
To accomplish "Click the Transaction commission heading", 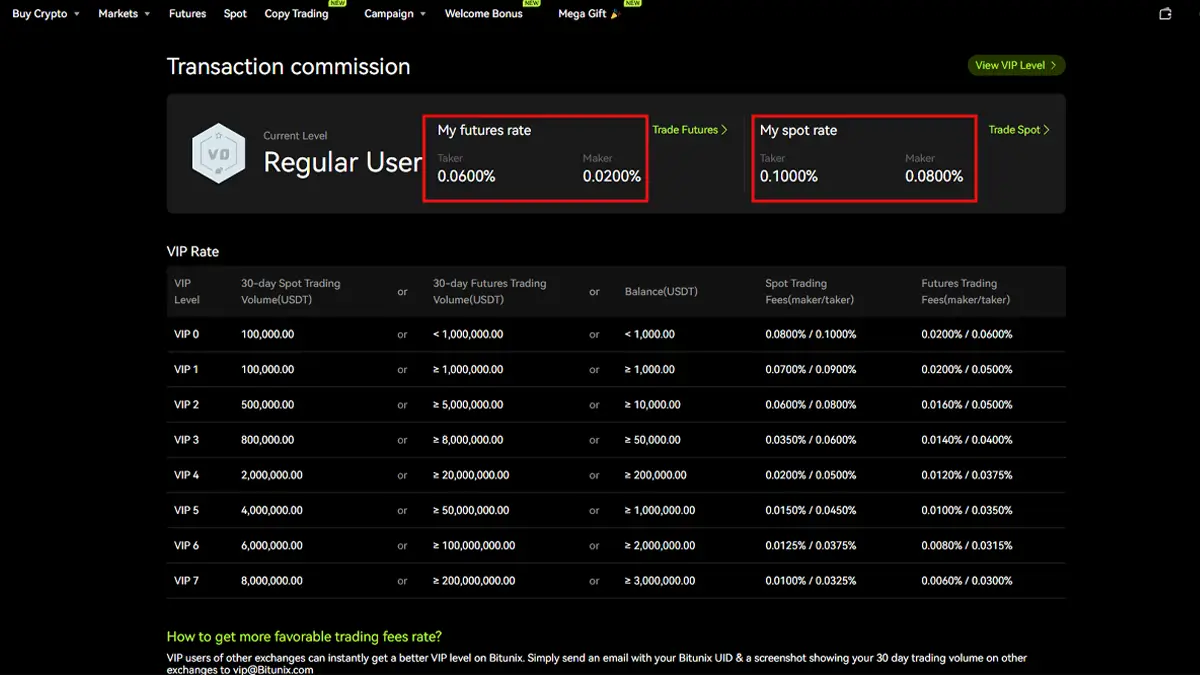I will pos(289,67).
